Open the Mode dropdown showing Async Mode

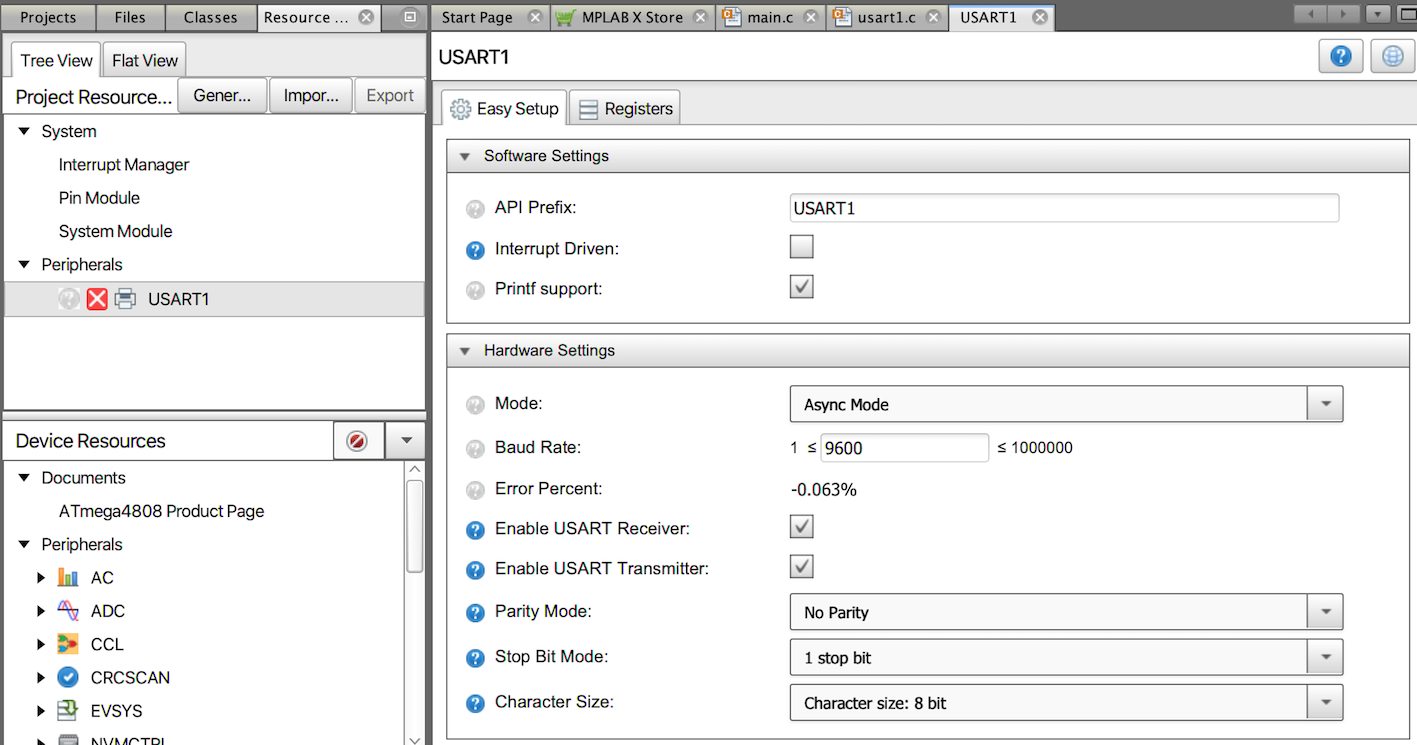pos(1065,404)
